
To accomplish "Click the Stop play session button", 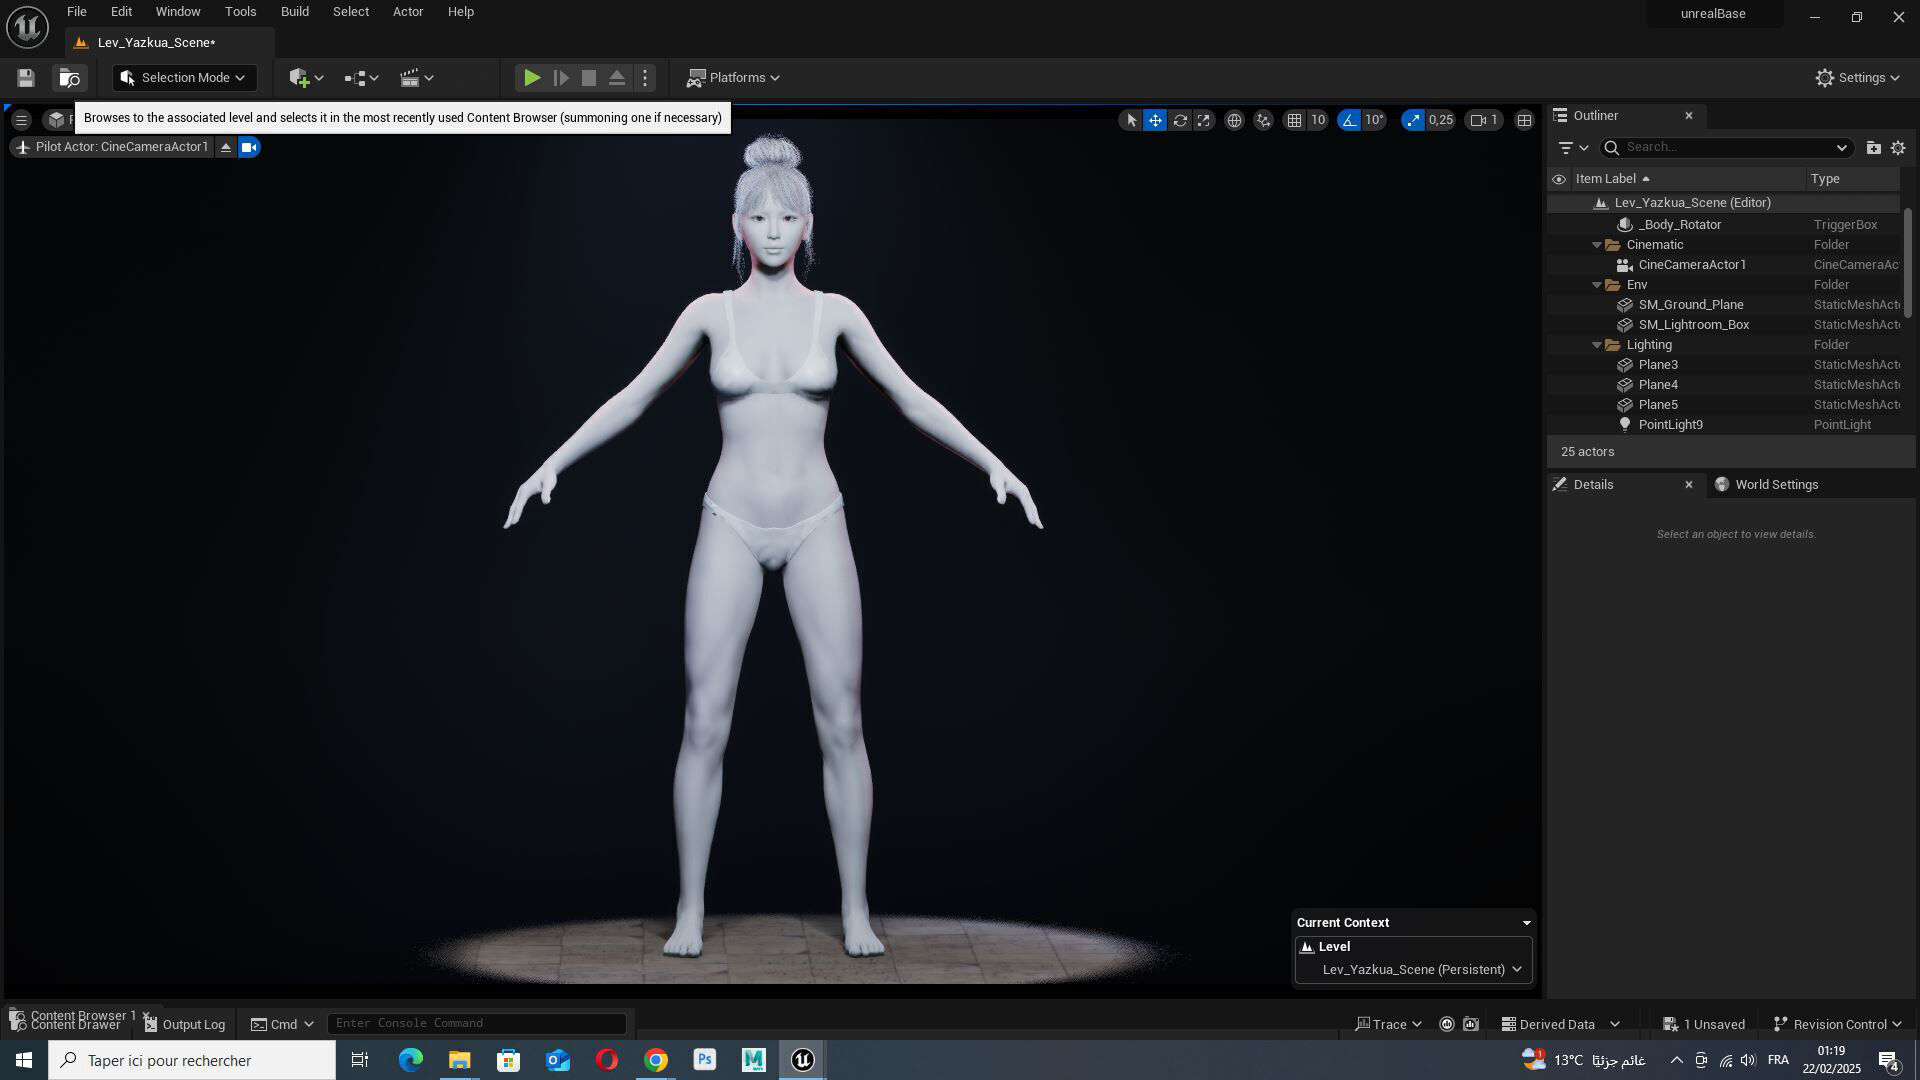I will pos(589,78).
